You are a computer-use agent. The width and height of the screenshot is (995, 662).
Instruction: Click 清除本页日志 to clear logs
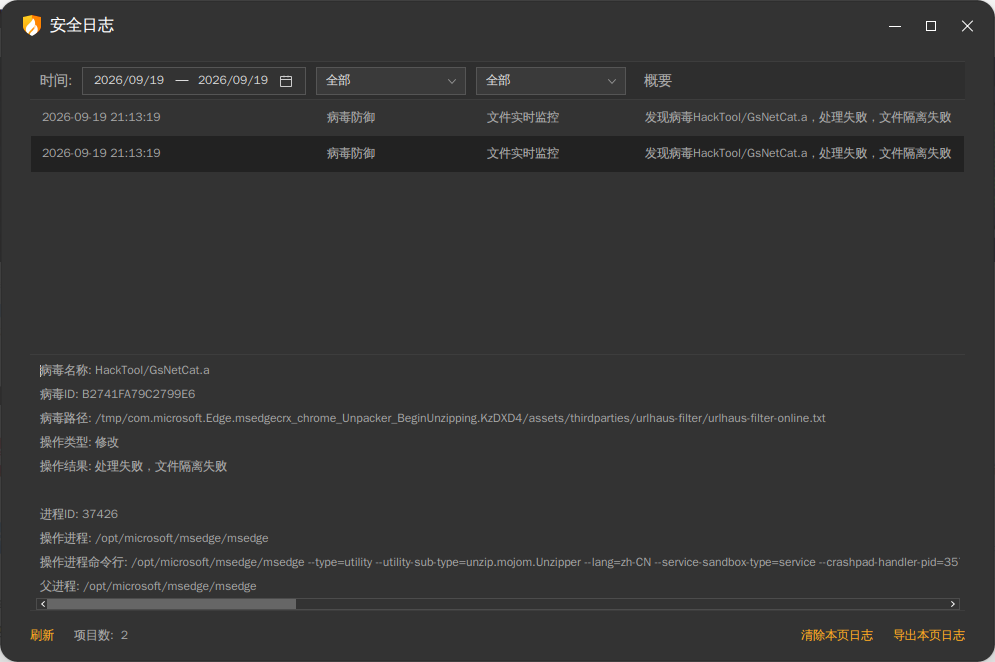(837, 635)
